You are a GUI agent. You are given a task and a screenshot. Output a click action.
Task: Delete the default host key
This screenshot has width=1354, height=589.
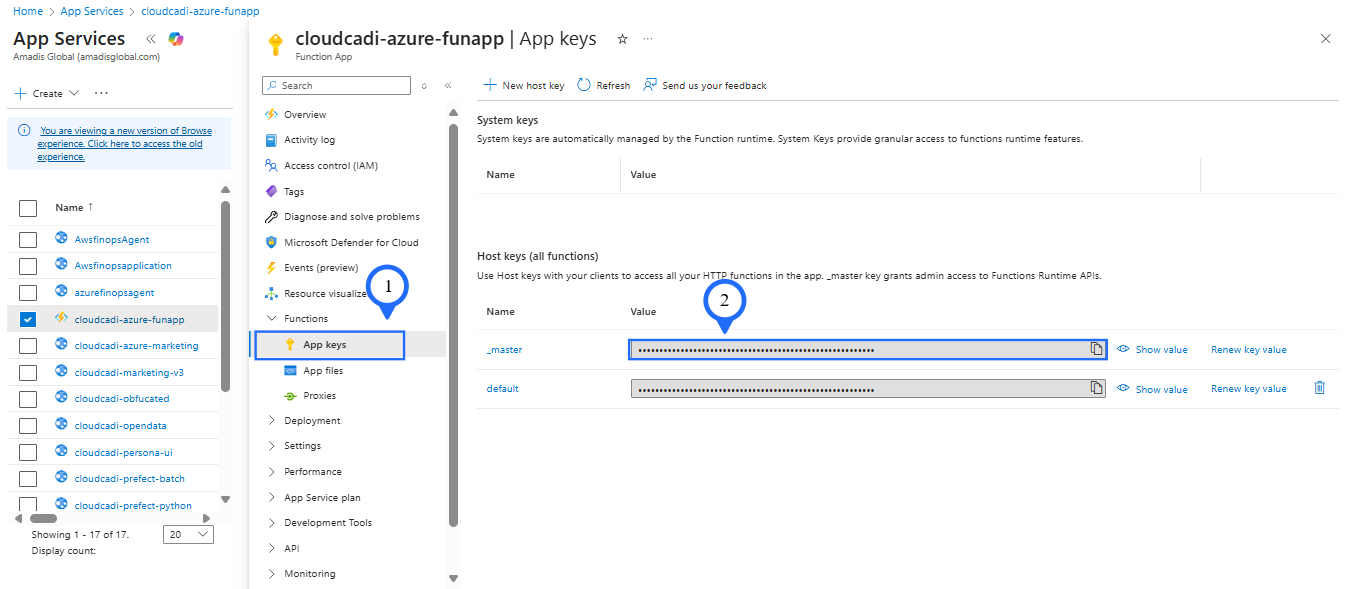click(x=1319, y=388)
